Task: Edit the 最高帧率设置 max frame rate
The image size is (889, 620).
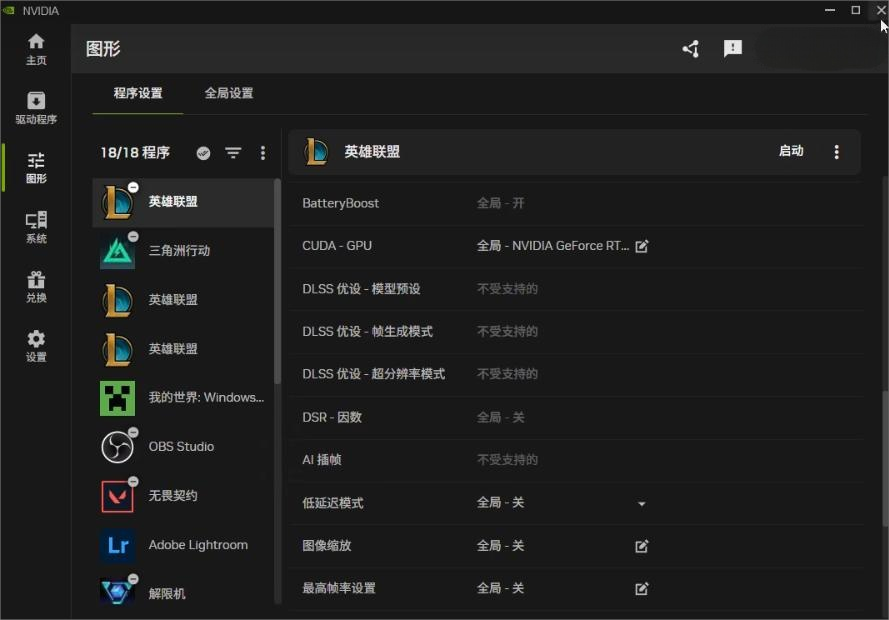Action: click(642, 589)
